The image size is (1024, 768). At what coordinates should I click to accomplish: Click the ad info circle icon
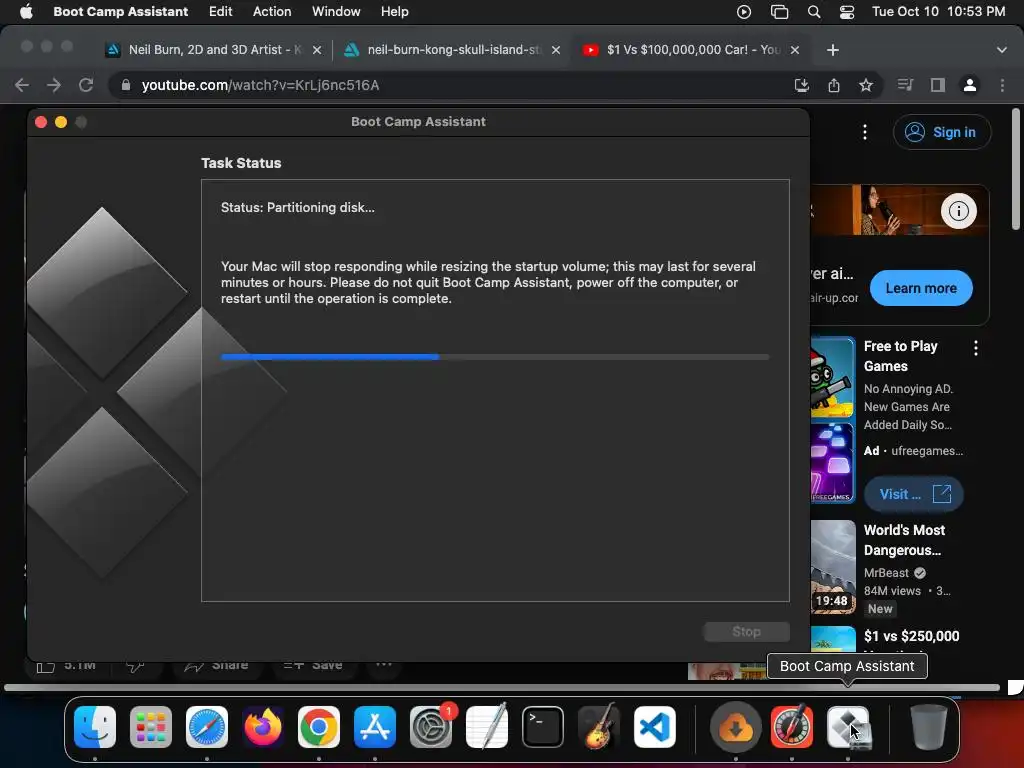tap(958, 211)
